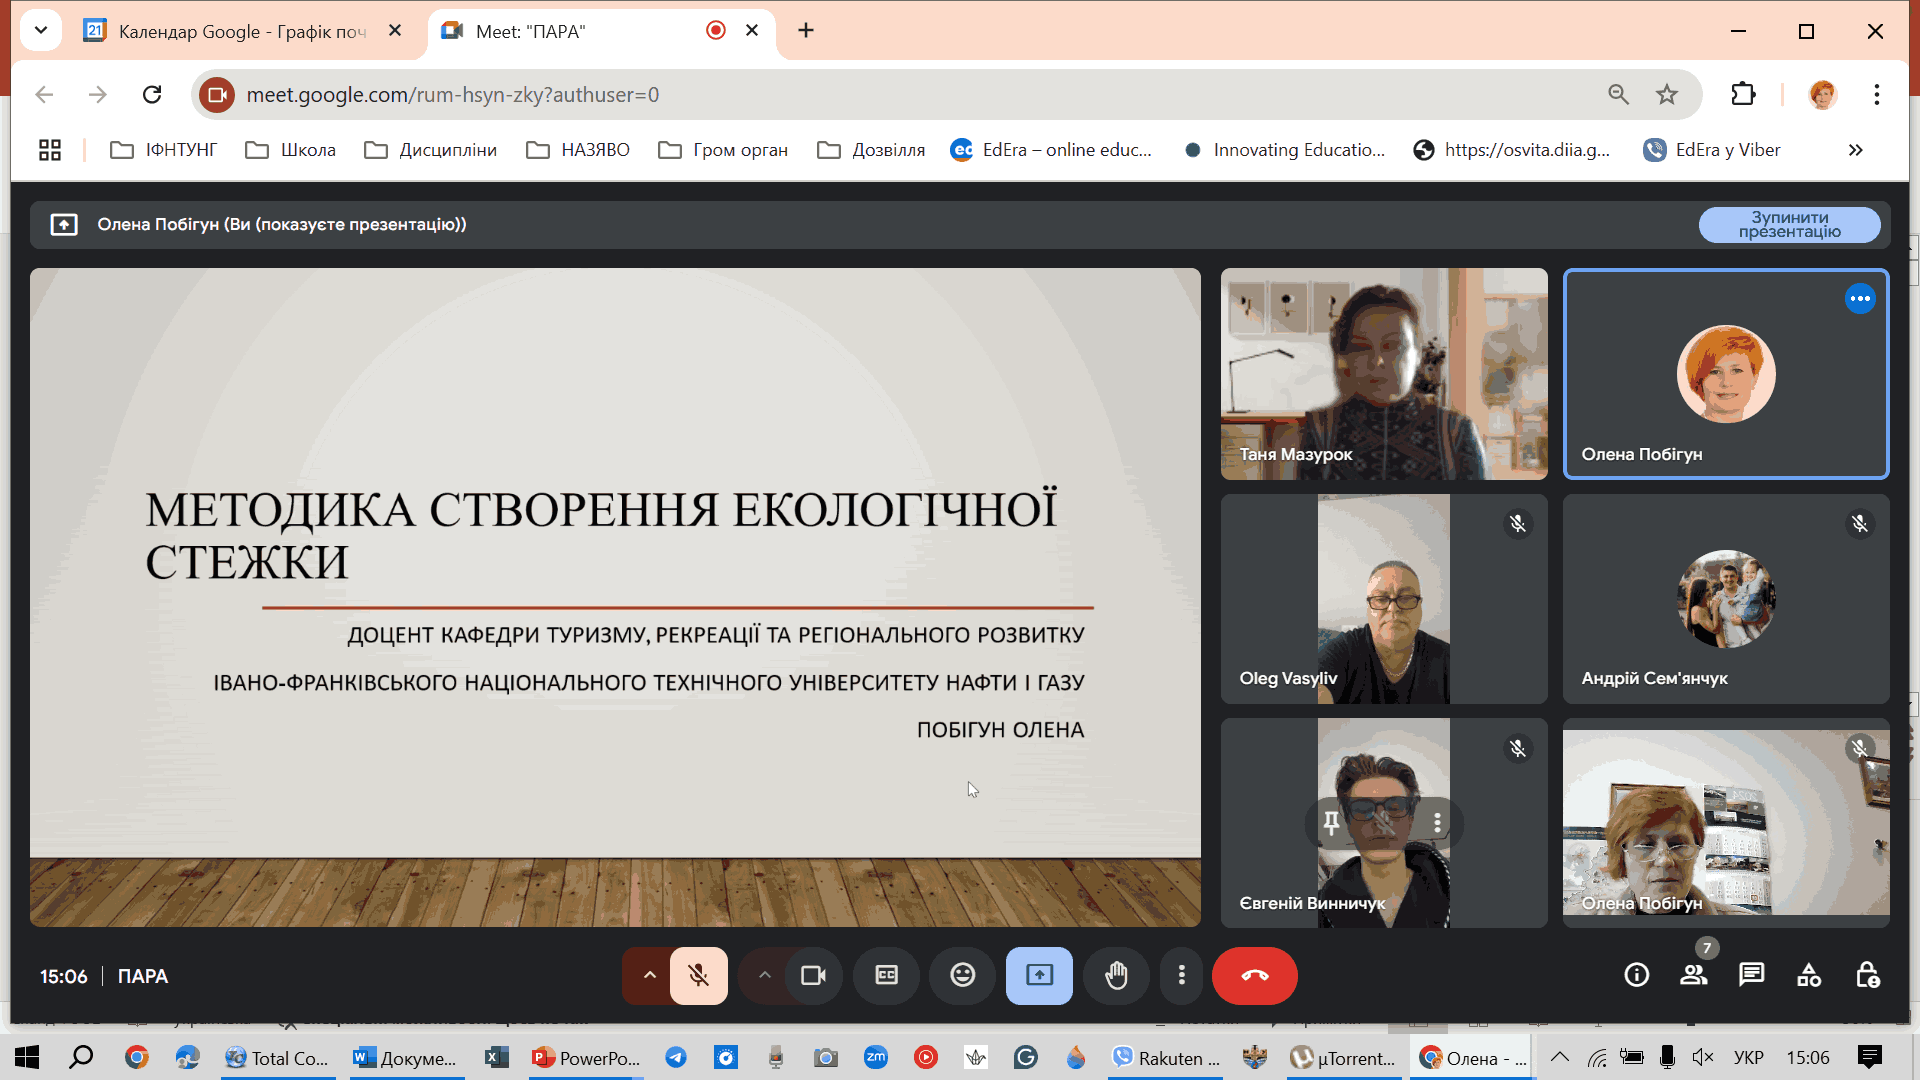The width and height of the screenshot is (1920, 1080).
Task: Stop presenting with Зупинити презентацію
Action: pyautogui.click(x=1788, y=225)
